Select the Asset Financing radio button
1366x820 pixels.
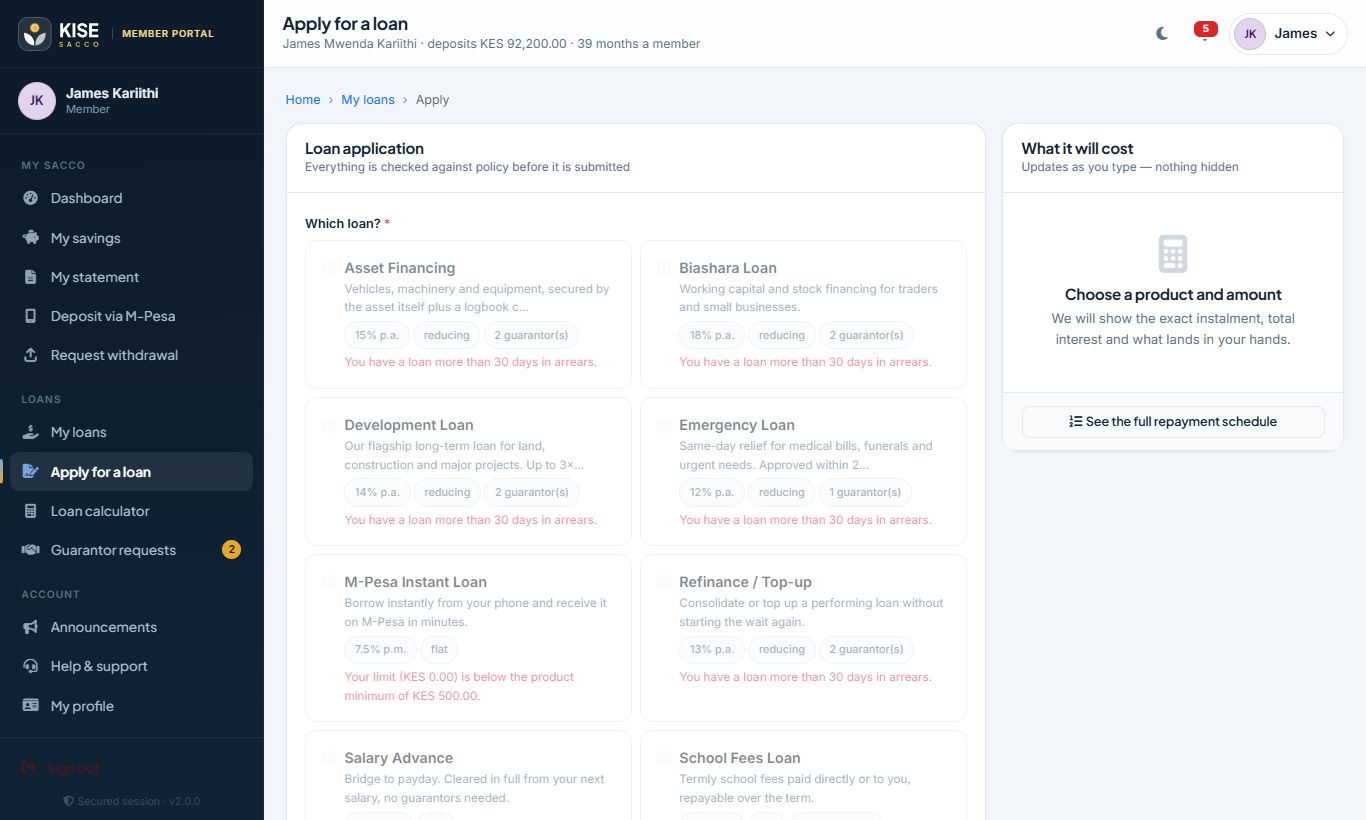(x=329, y=268)
